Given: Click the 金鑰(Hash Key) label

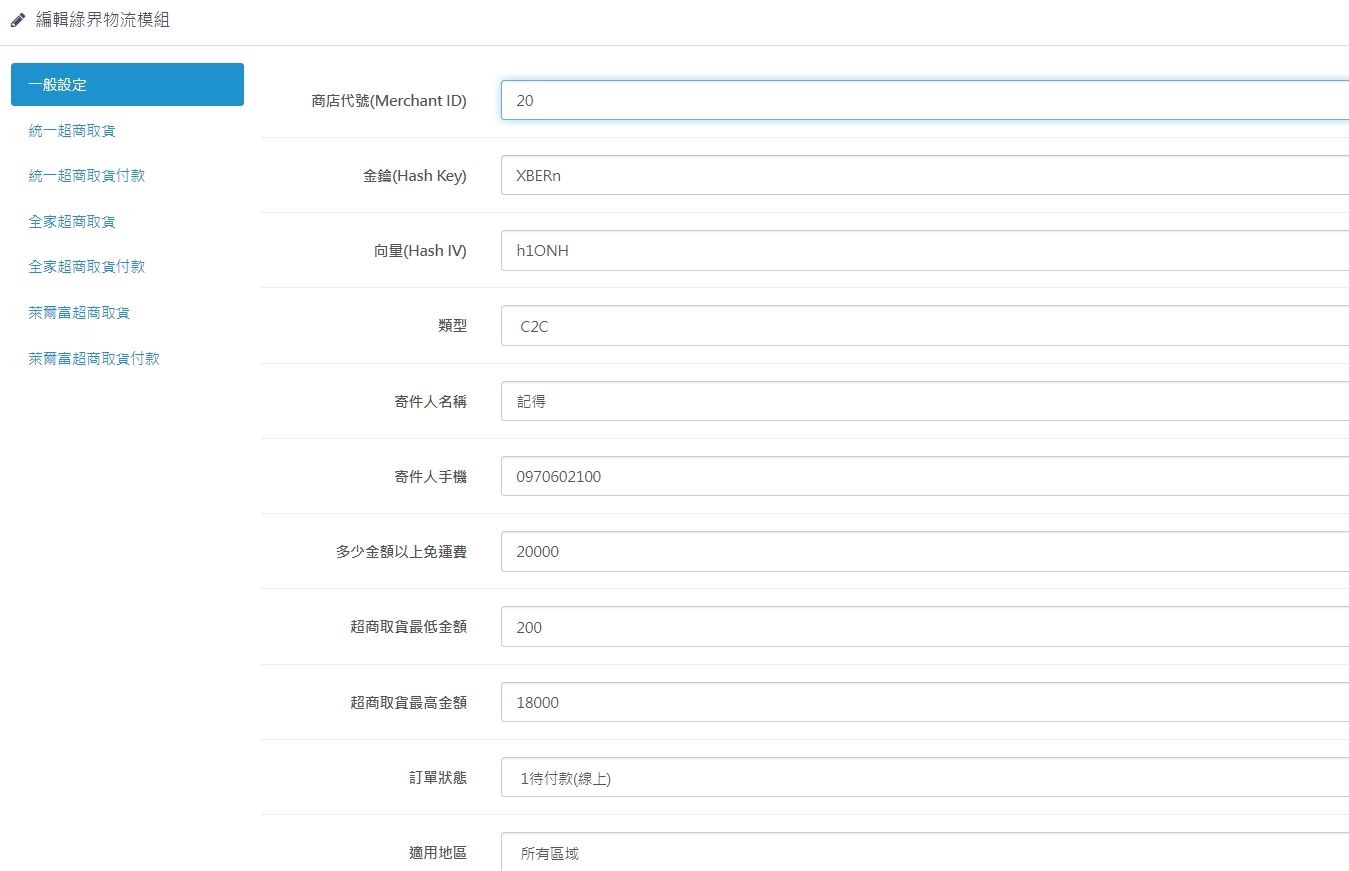Looking at the screenshot, I should pos(414,176).
